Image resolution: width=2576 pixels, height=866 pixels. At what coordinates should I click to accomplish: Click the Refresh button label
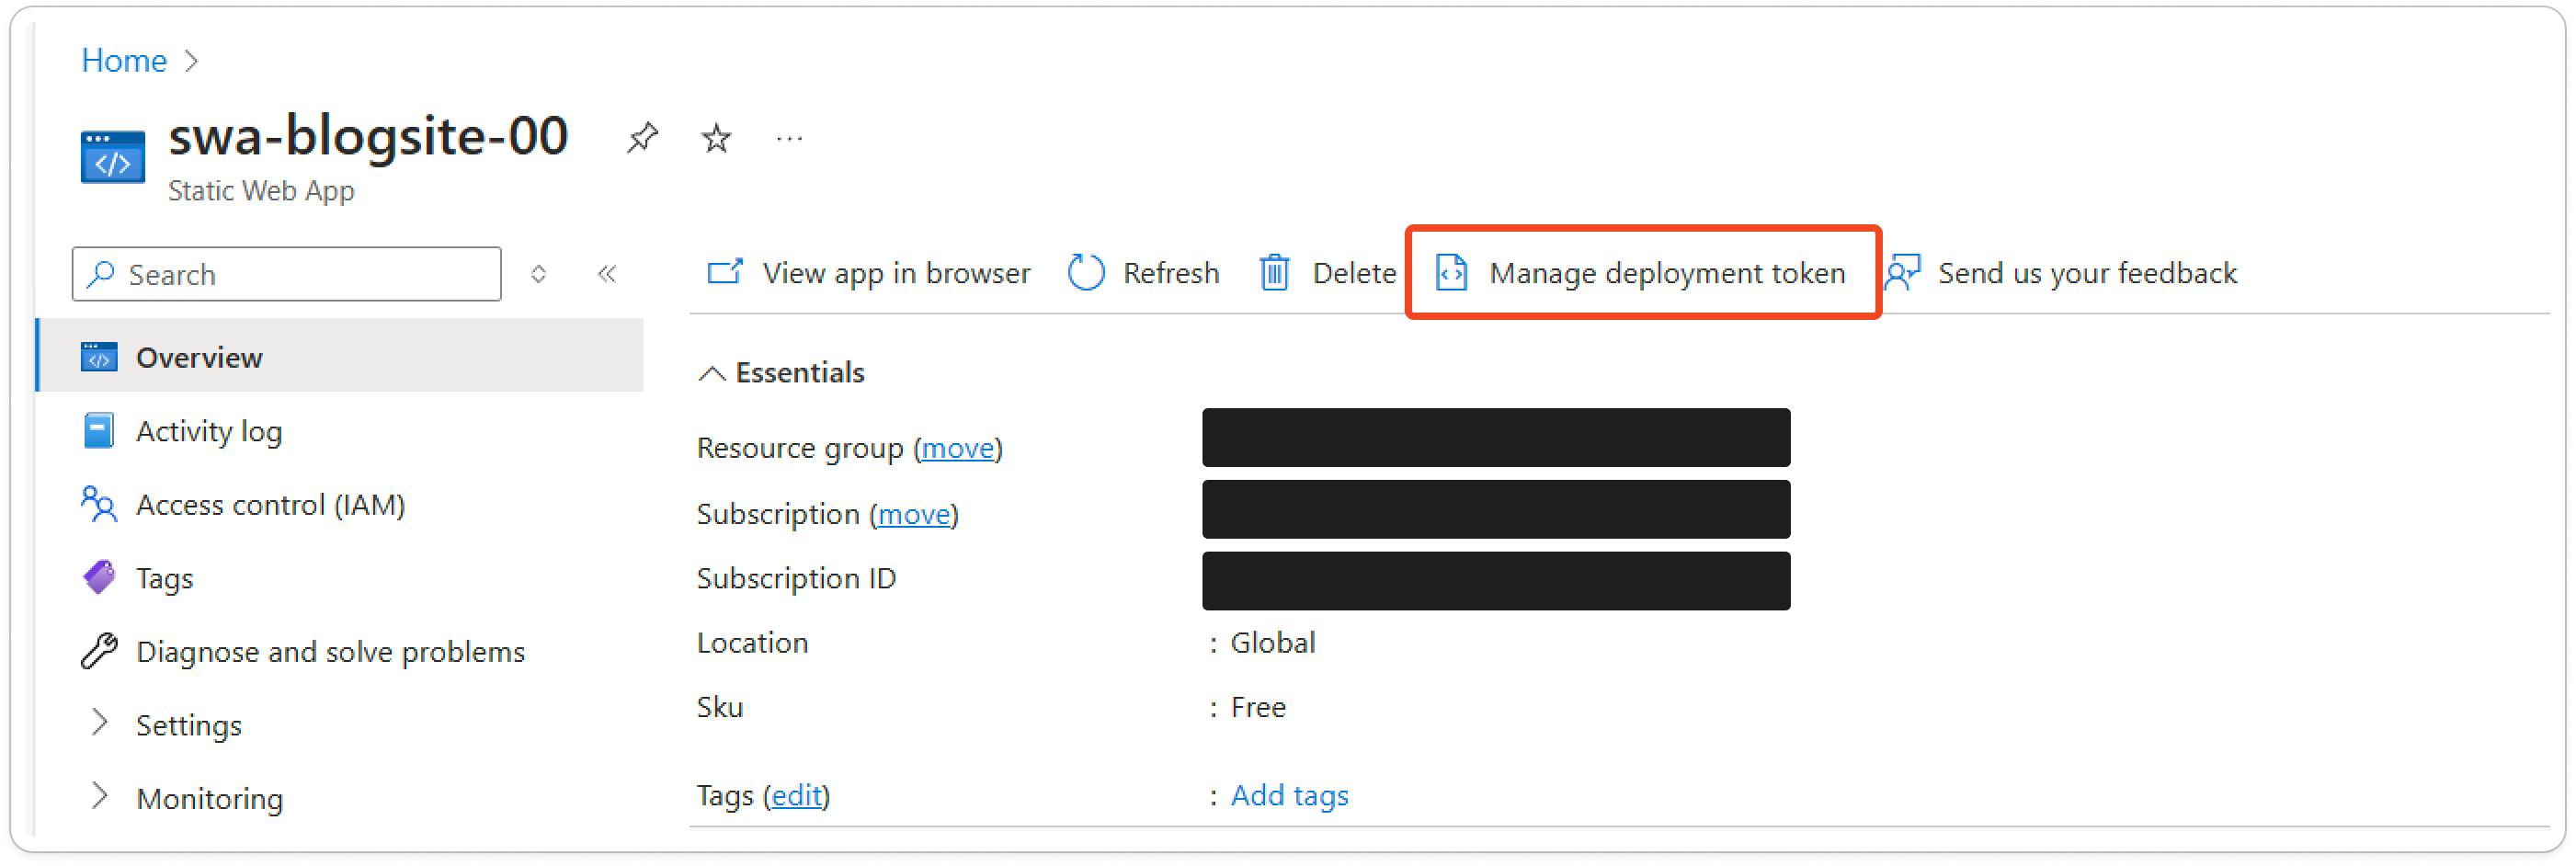(x=1171, y=273)
